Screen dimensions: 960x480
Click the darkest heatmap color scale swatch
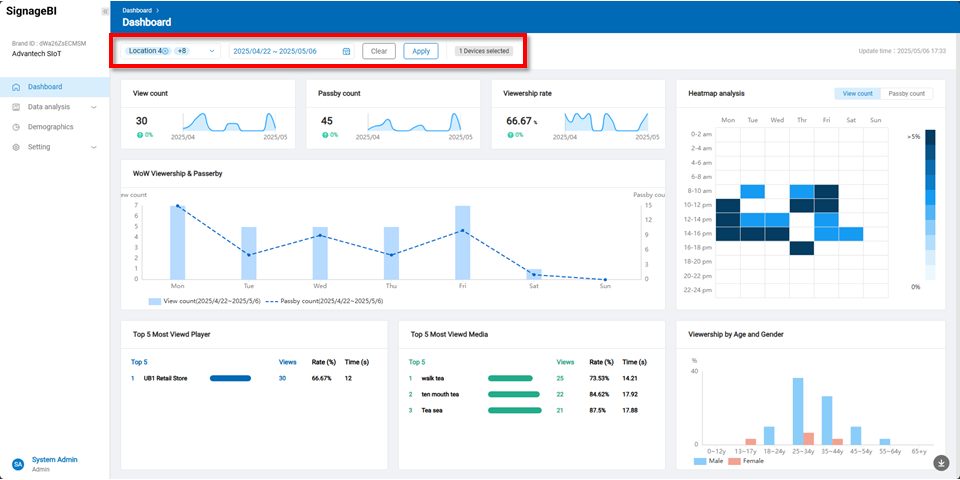click(930, 138)
